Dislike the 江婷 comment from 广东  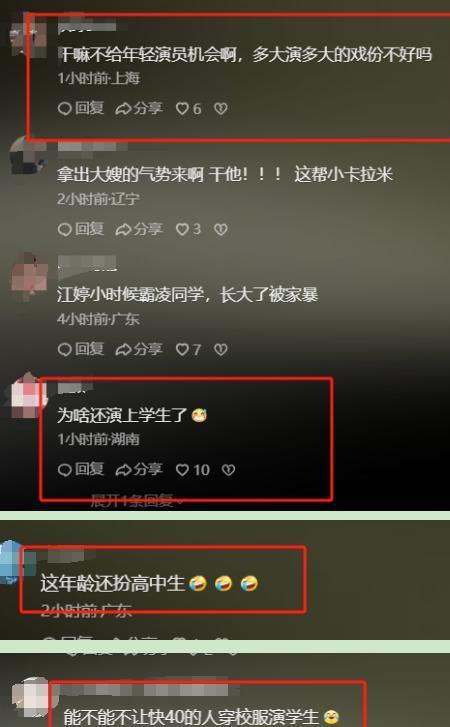[x=221, y=349]
